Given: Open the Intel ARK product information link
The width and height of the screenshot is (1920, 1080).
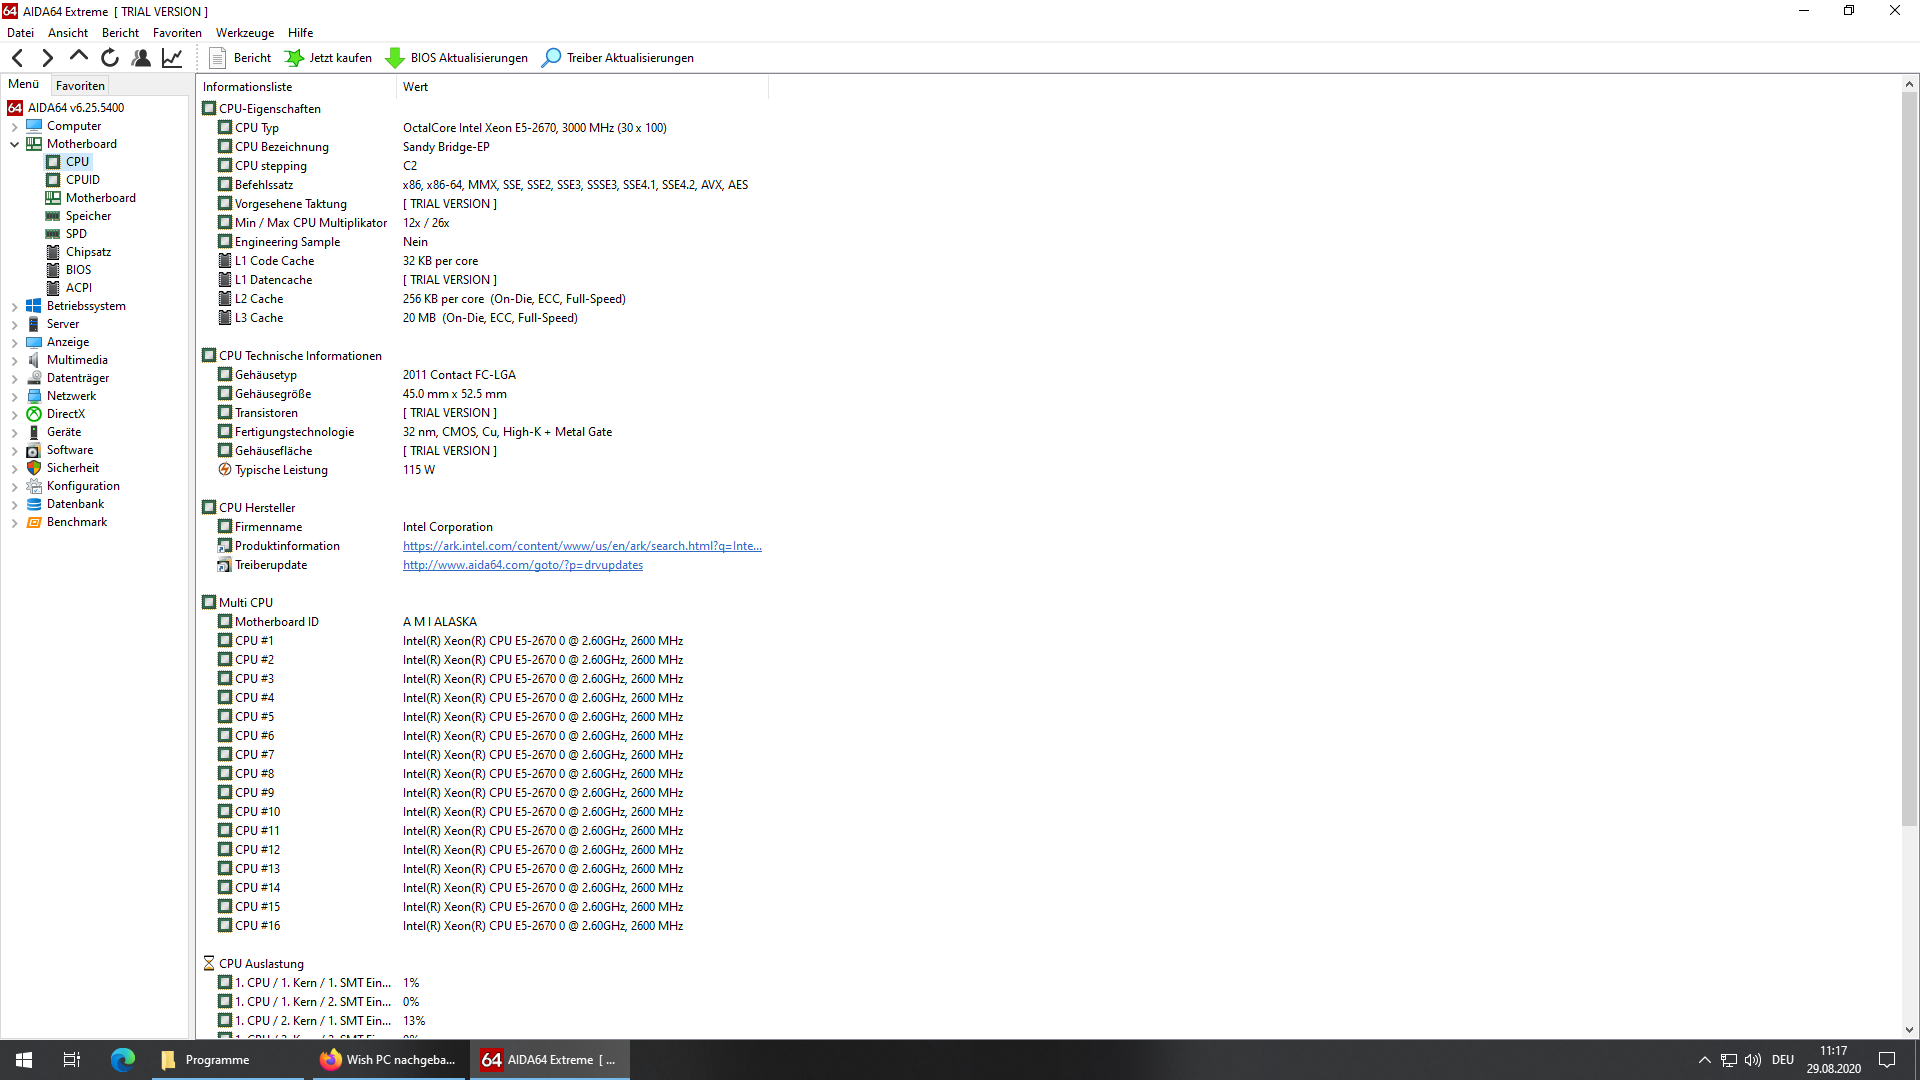Looking at the screenshot, I should (x=582, y=546).
